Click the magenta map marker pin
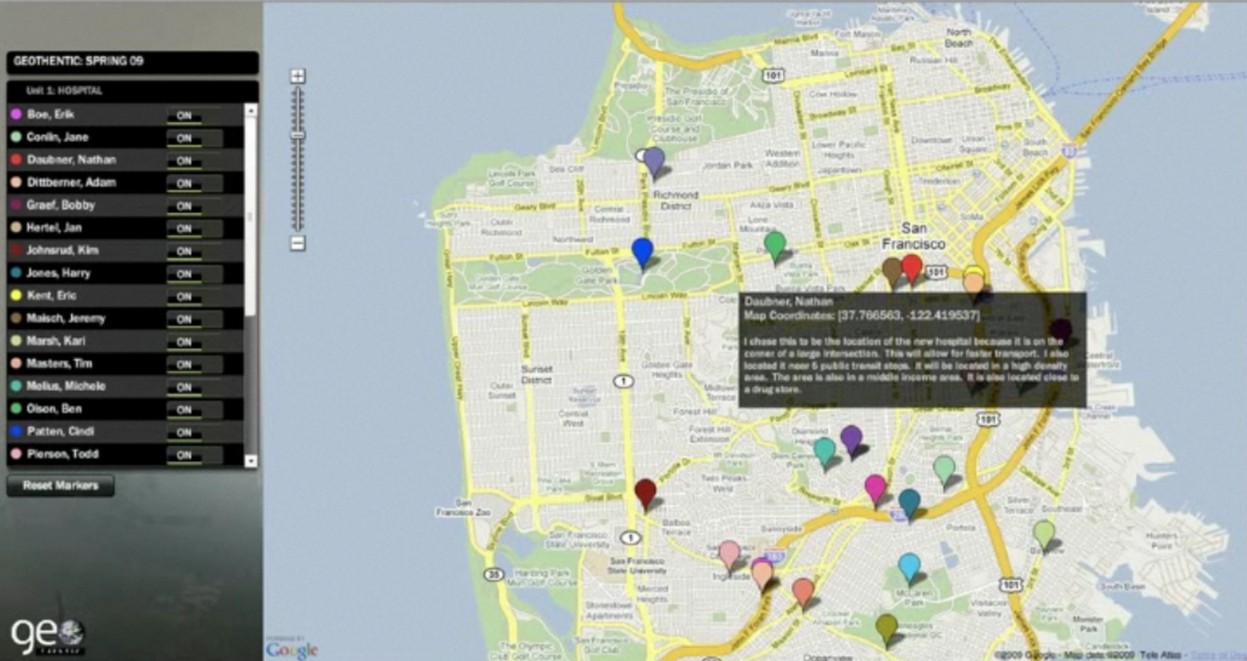 (x=875, y=487)
